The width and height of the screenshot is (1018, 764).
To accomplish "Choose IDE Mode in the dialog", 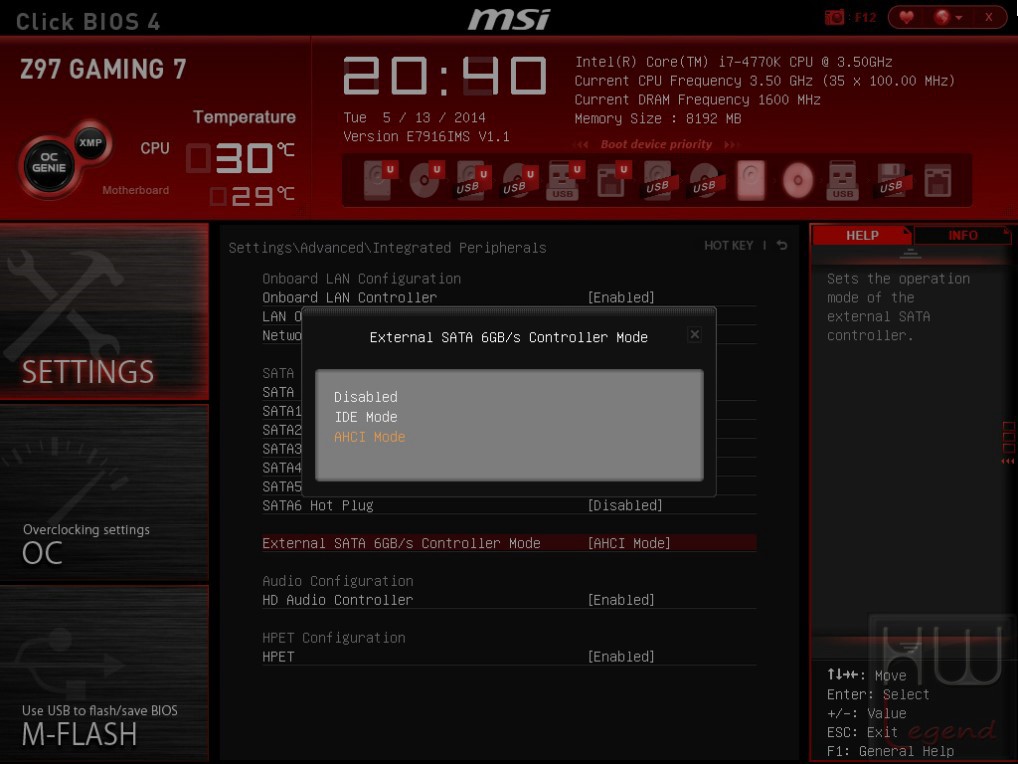I will point(366,417).
